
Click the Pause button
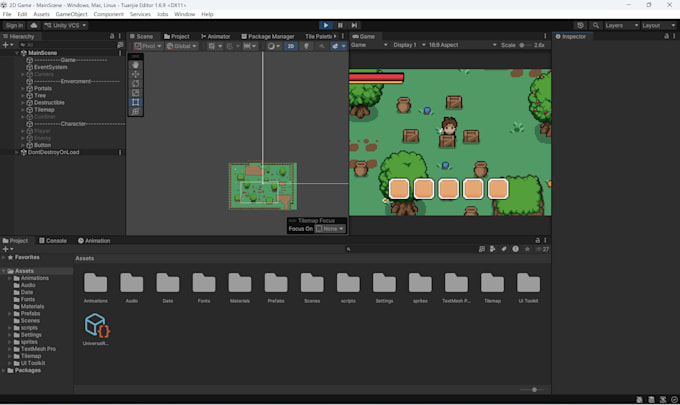pos(340,25)
